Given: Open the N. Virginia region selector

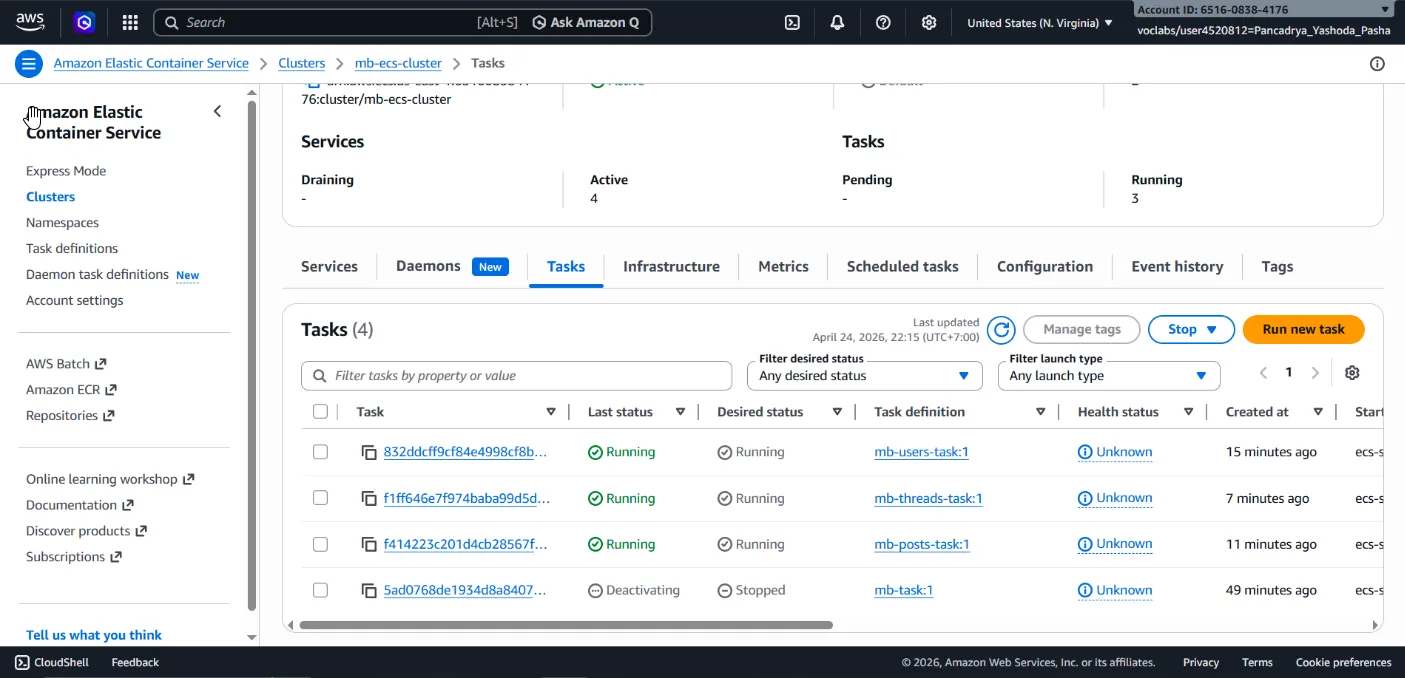Looking at the screenshot, I should [x=1040, y=22].
